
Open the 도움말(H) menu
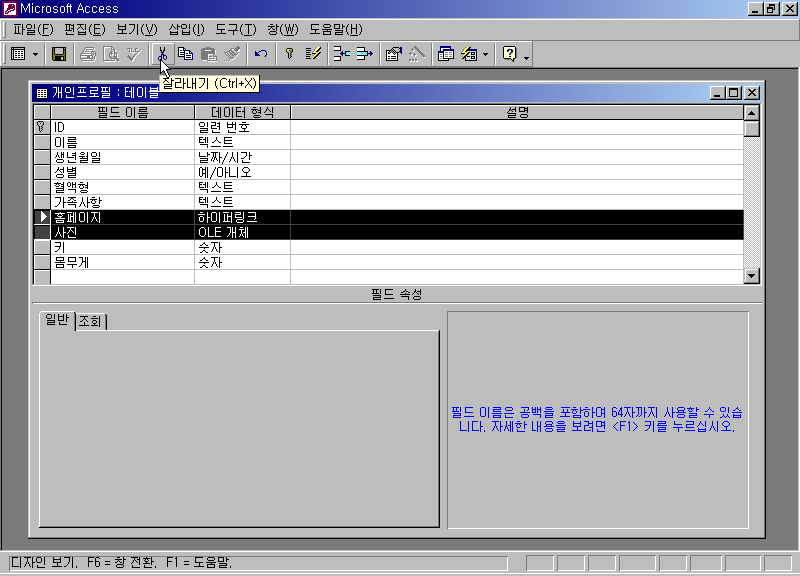[x=335, y=30]
